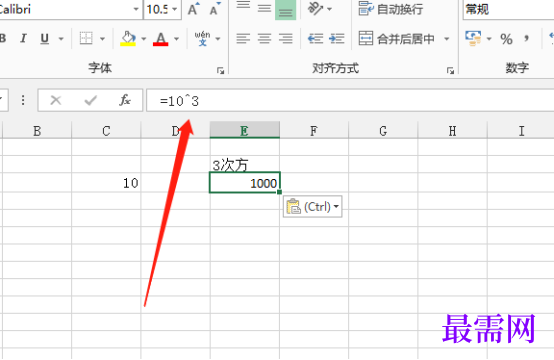Click the fx insert function button
The image size is (554, 360).
pos(125,100)
